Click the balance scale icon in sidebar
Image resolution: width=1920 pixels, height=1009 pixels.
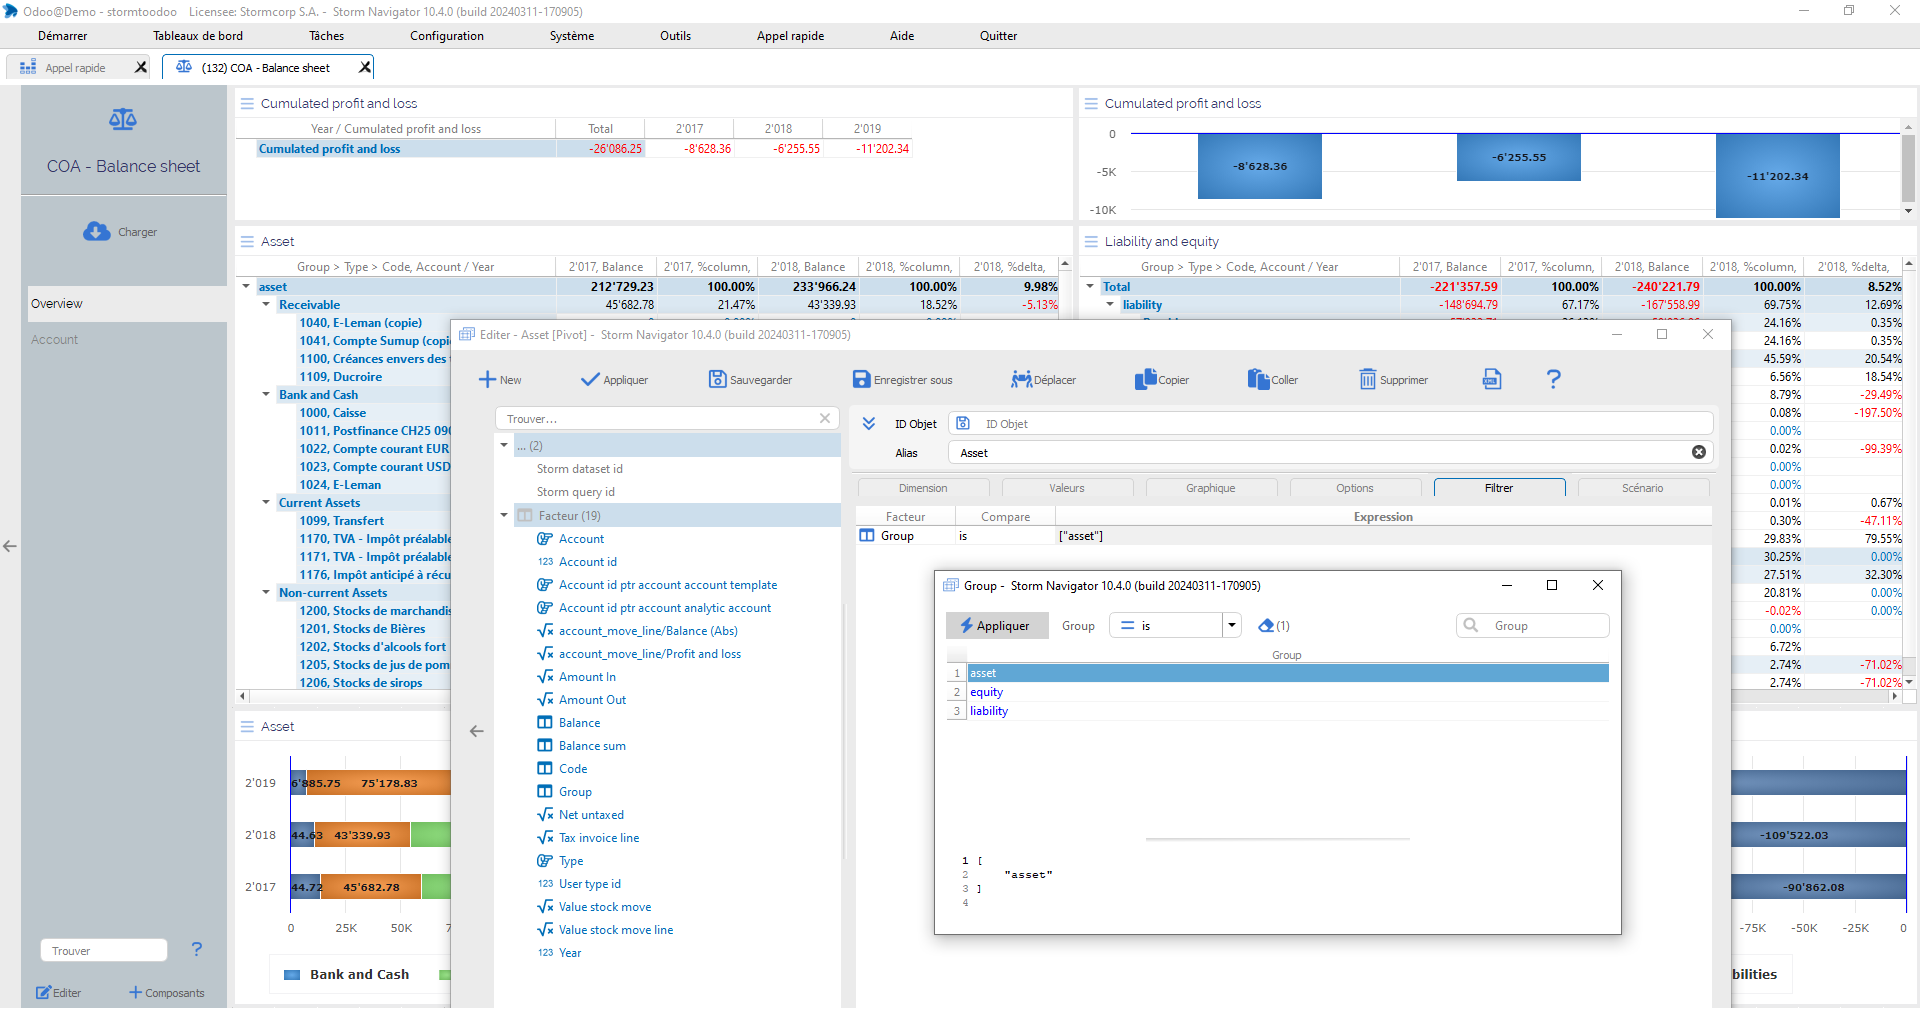[x=123, y=120]
